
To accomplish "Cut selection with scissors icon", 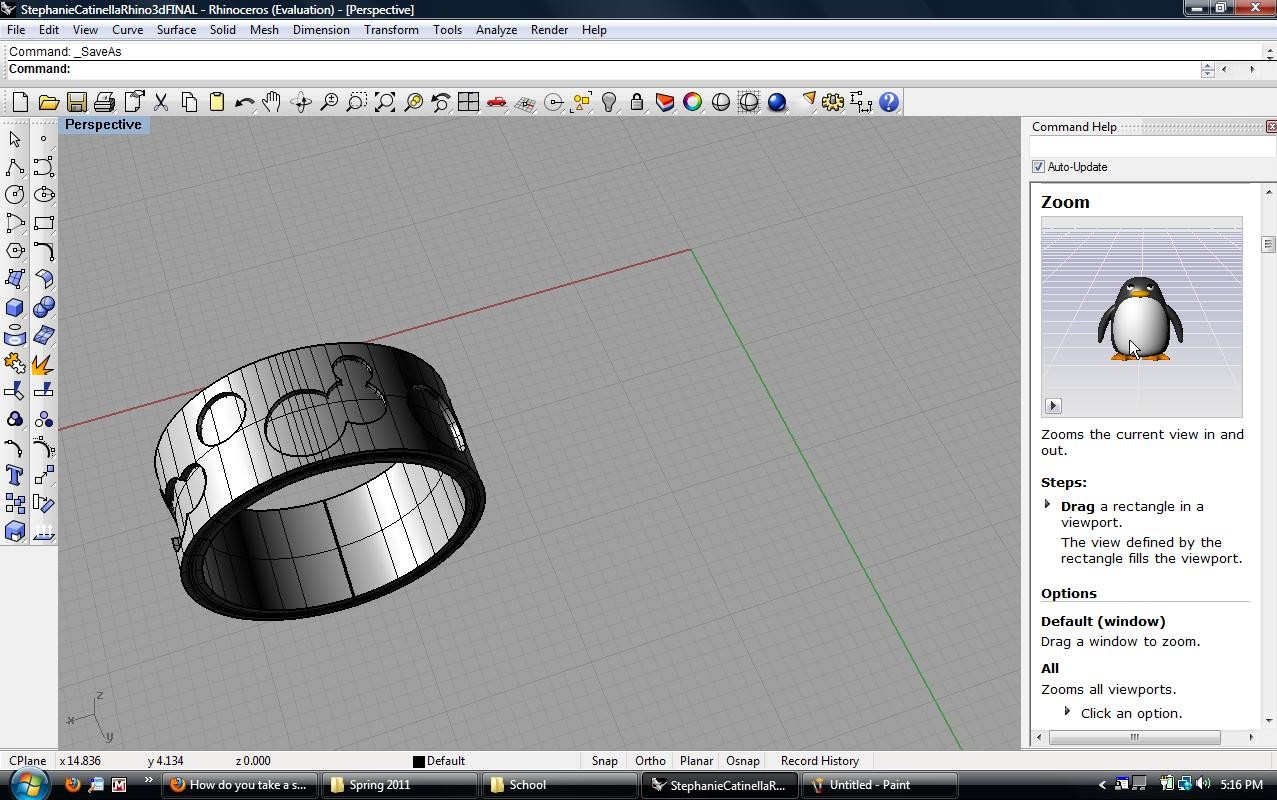I will pyautogui.click(x=160, y=102).
